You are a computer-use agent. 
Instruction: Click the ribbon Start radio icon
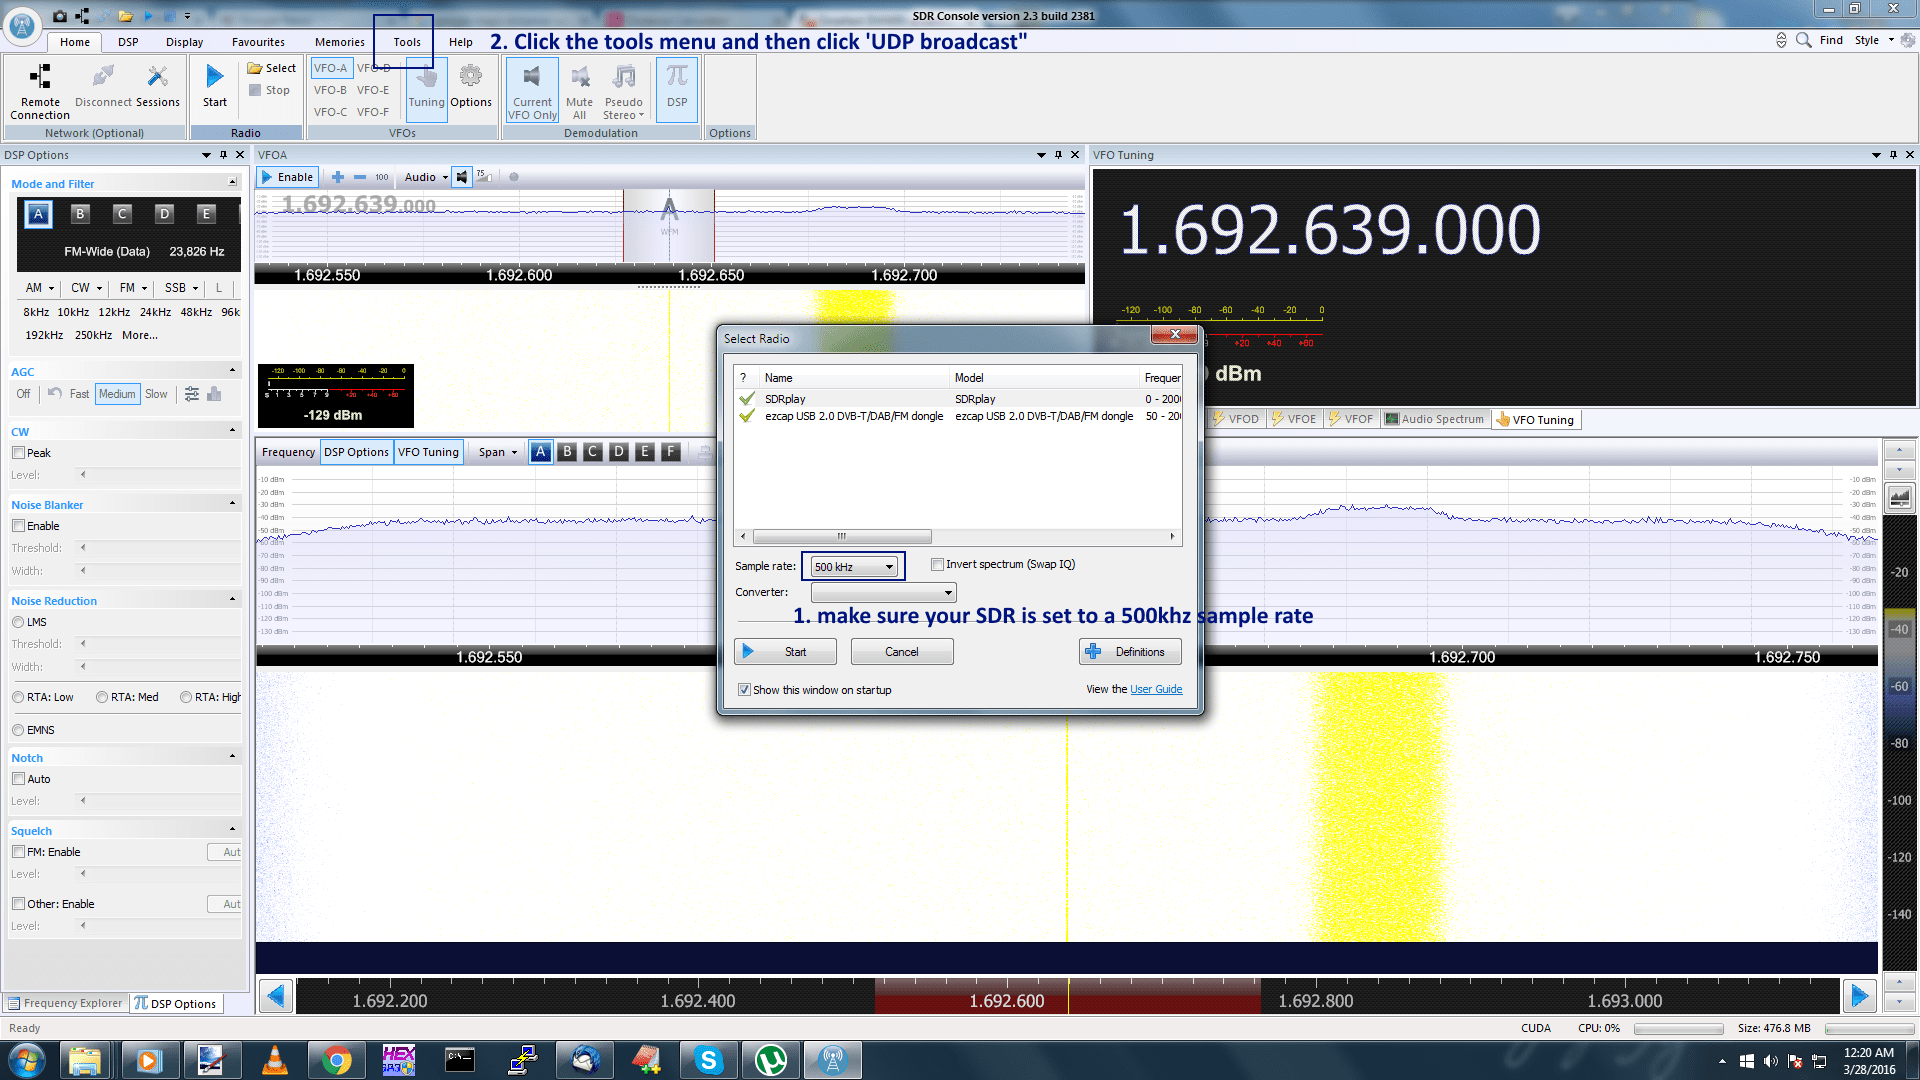pyautogui.click(x=215, y=77)
